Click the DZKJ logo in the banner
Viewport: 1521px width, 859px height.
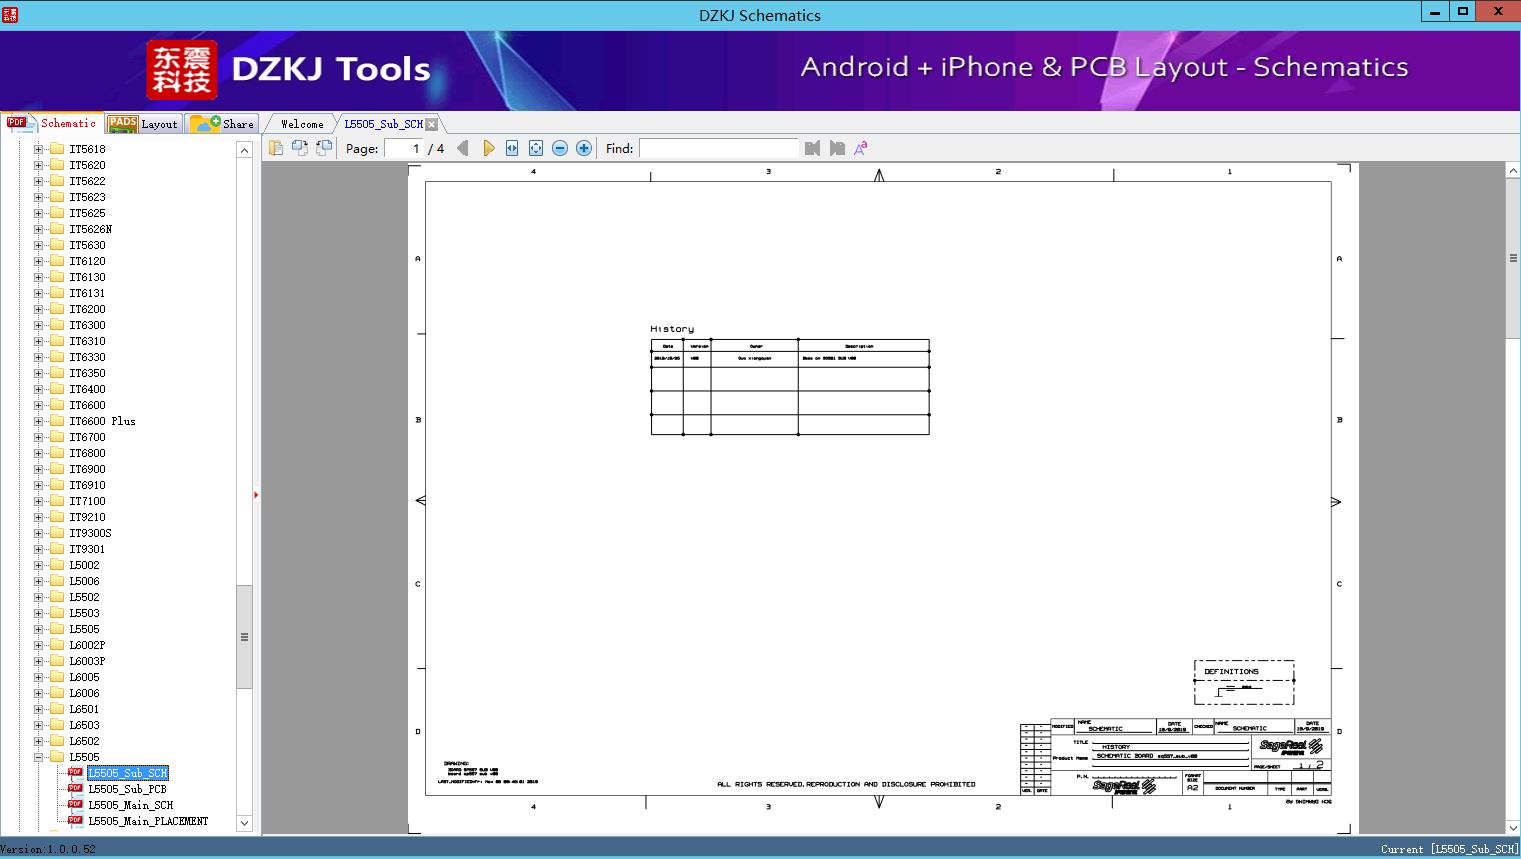(x=181, y=70)
